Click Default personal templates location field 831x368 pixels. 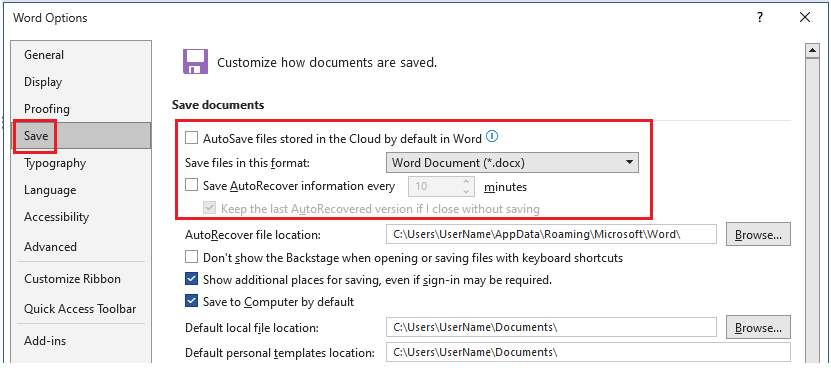pyautogui.click(x=588, y=352)
